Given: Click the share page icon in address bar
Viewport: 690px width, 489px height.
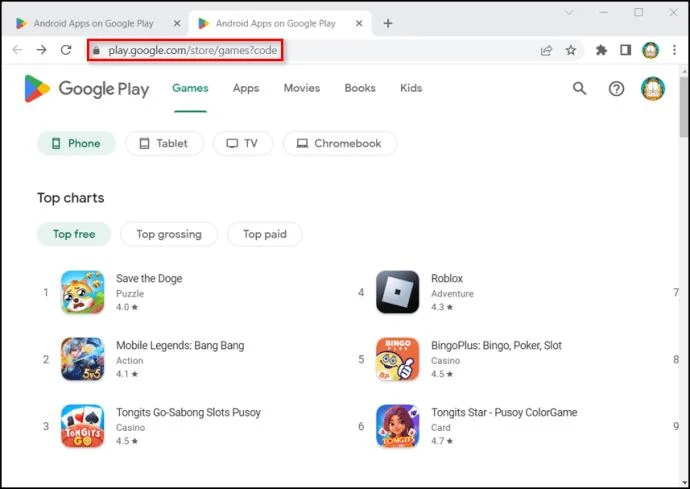Looking at the screenshot, I should 546,51.
